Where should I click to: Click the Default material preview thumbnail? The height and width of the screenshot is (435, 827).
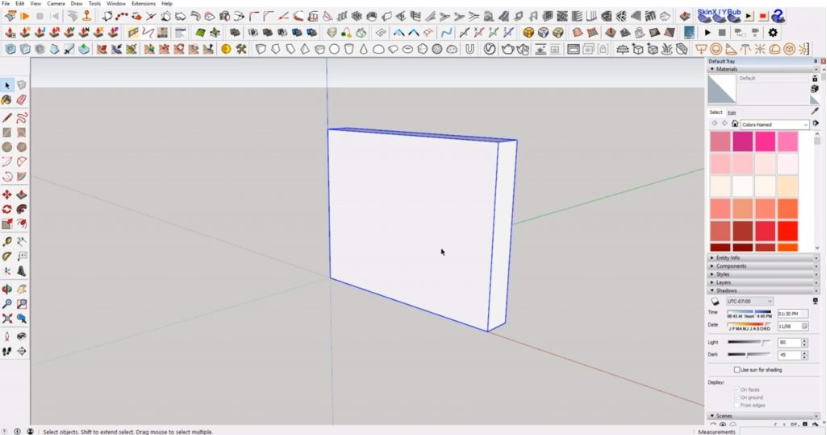(x=722, y=89)
